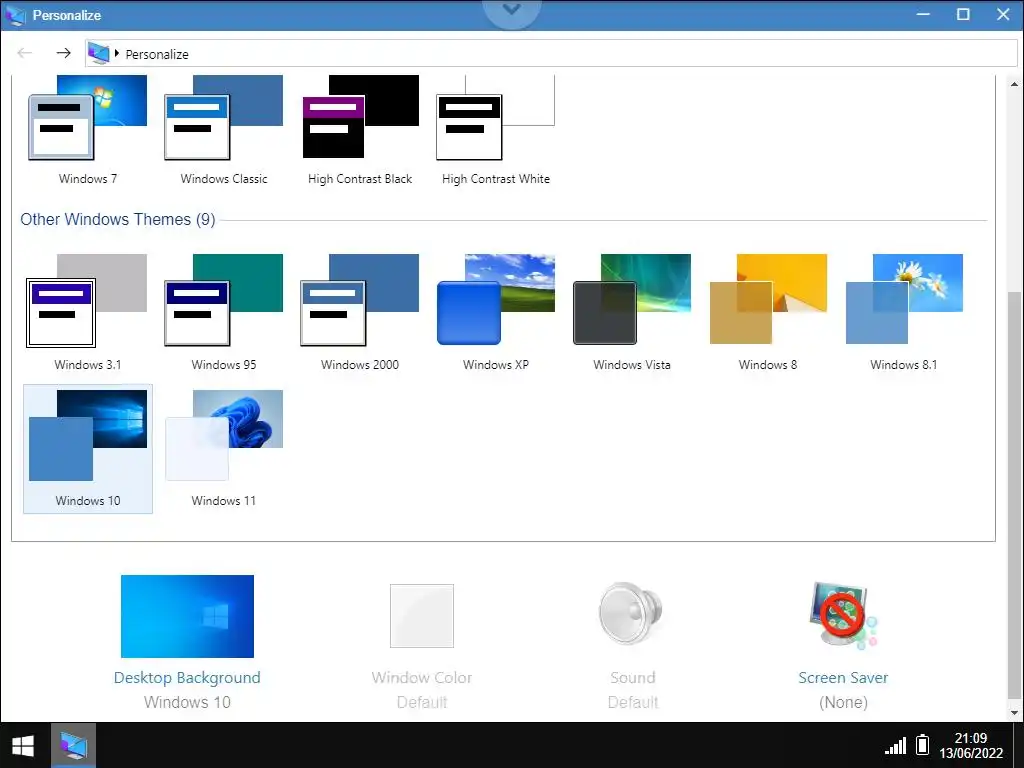Viewport: 1024px width, 768px height.
Task: Pick the Windows 2000 theme icon
Action: [x=360, y=300]
